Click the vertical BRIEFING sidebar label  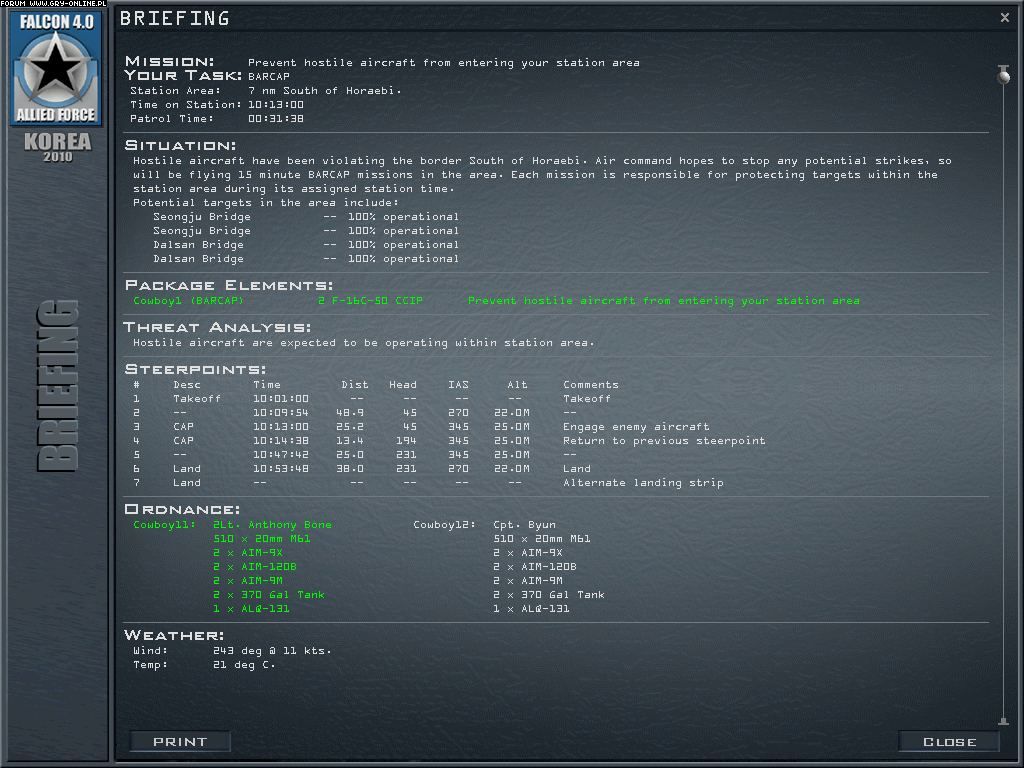[57, 385]
